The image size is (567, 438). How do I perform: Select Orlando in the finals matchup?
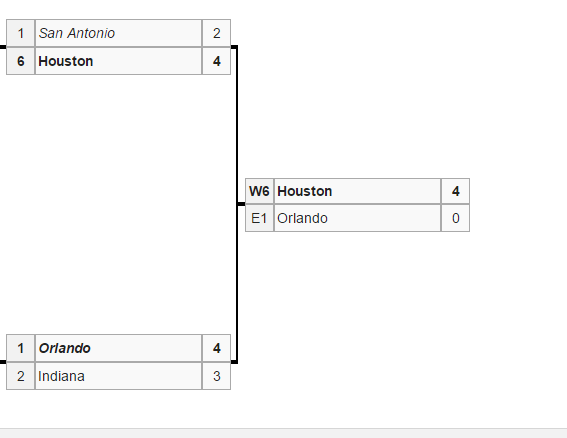pos(357,218)
